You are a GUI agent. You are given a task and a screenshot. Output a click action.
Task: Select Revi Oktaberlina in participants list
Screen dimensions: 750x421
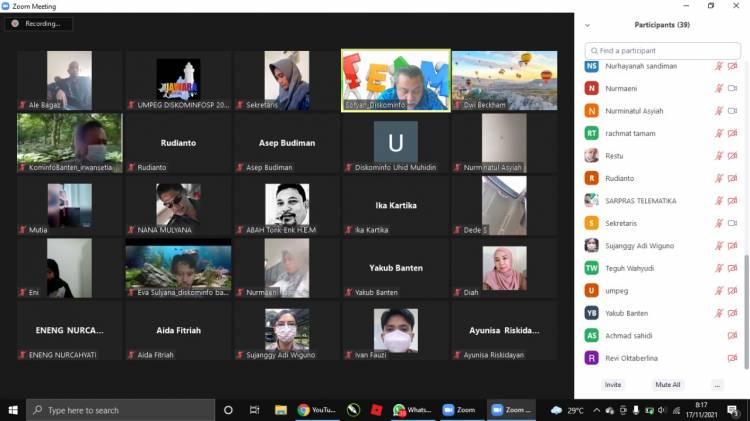(662, 358)
